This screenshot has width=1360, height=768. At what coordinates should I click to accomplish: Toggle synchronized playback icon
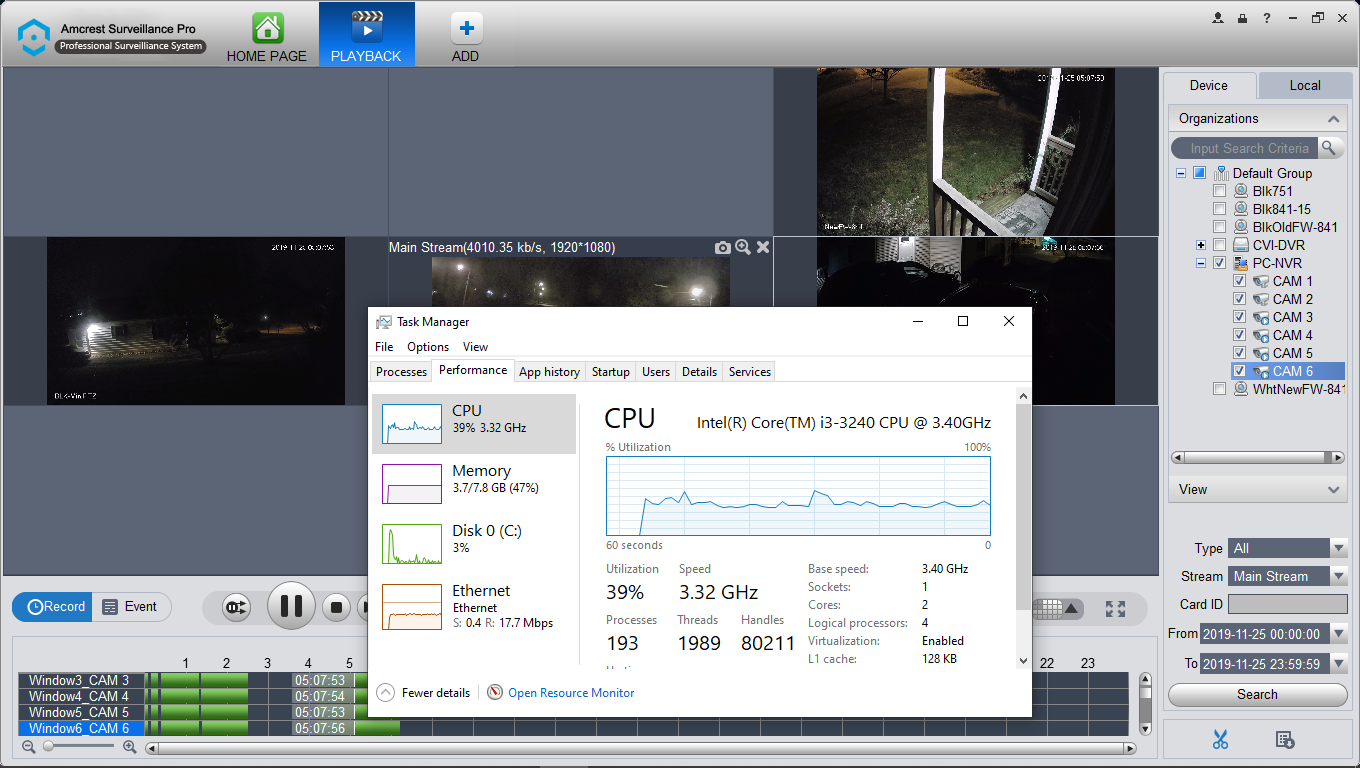pyautogui.click(x=236, y=607)
